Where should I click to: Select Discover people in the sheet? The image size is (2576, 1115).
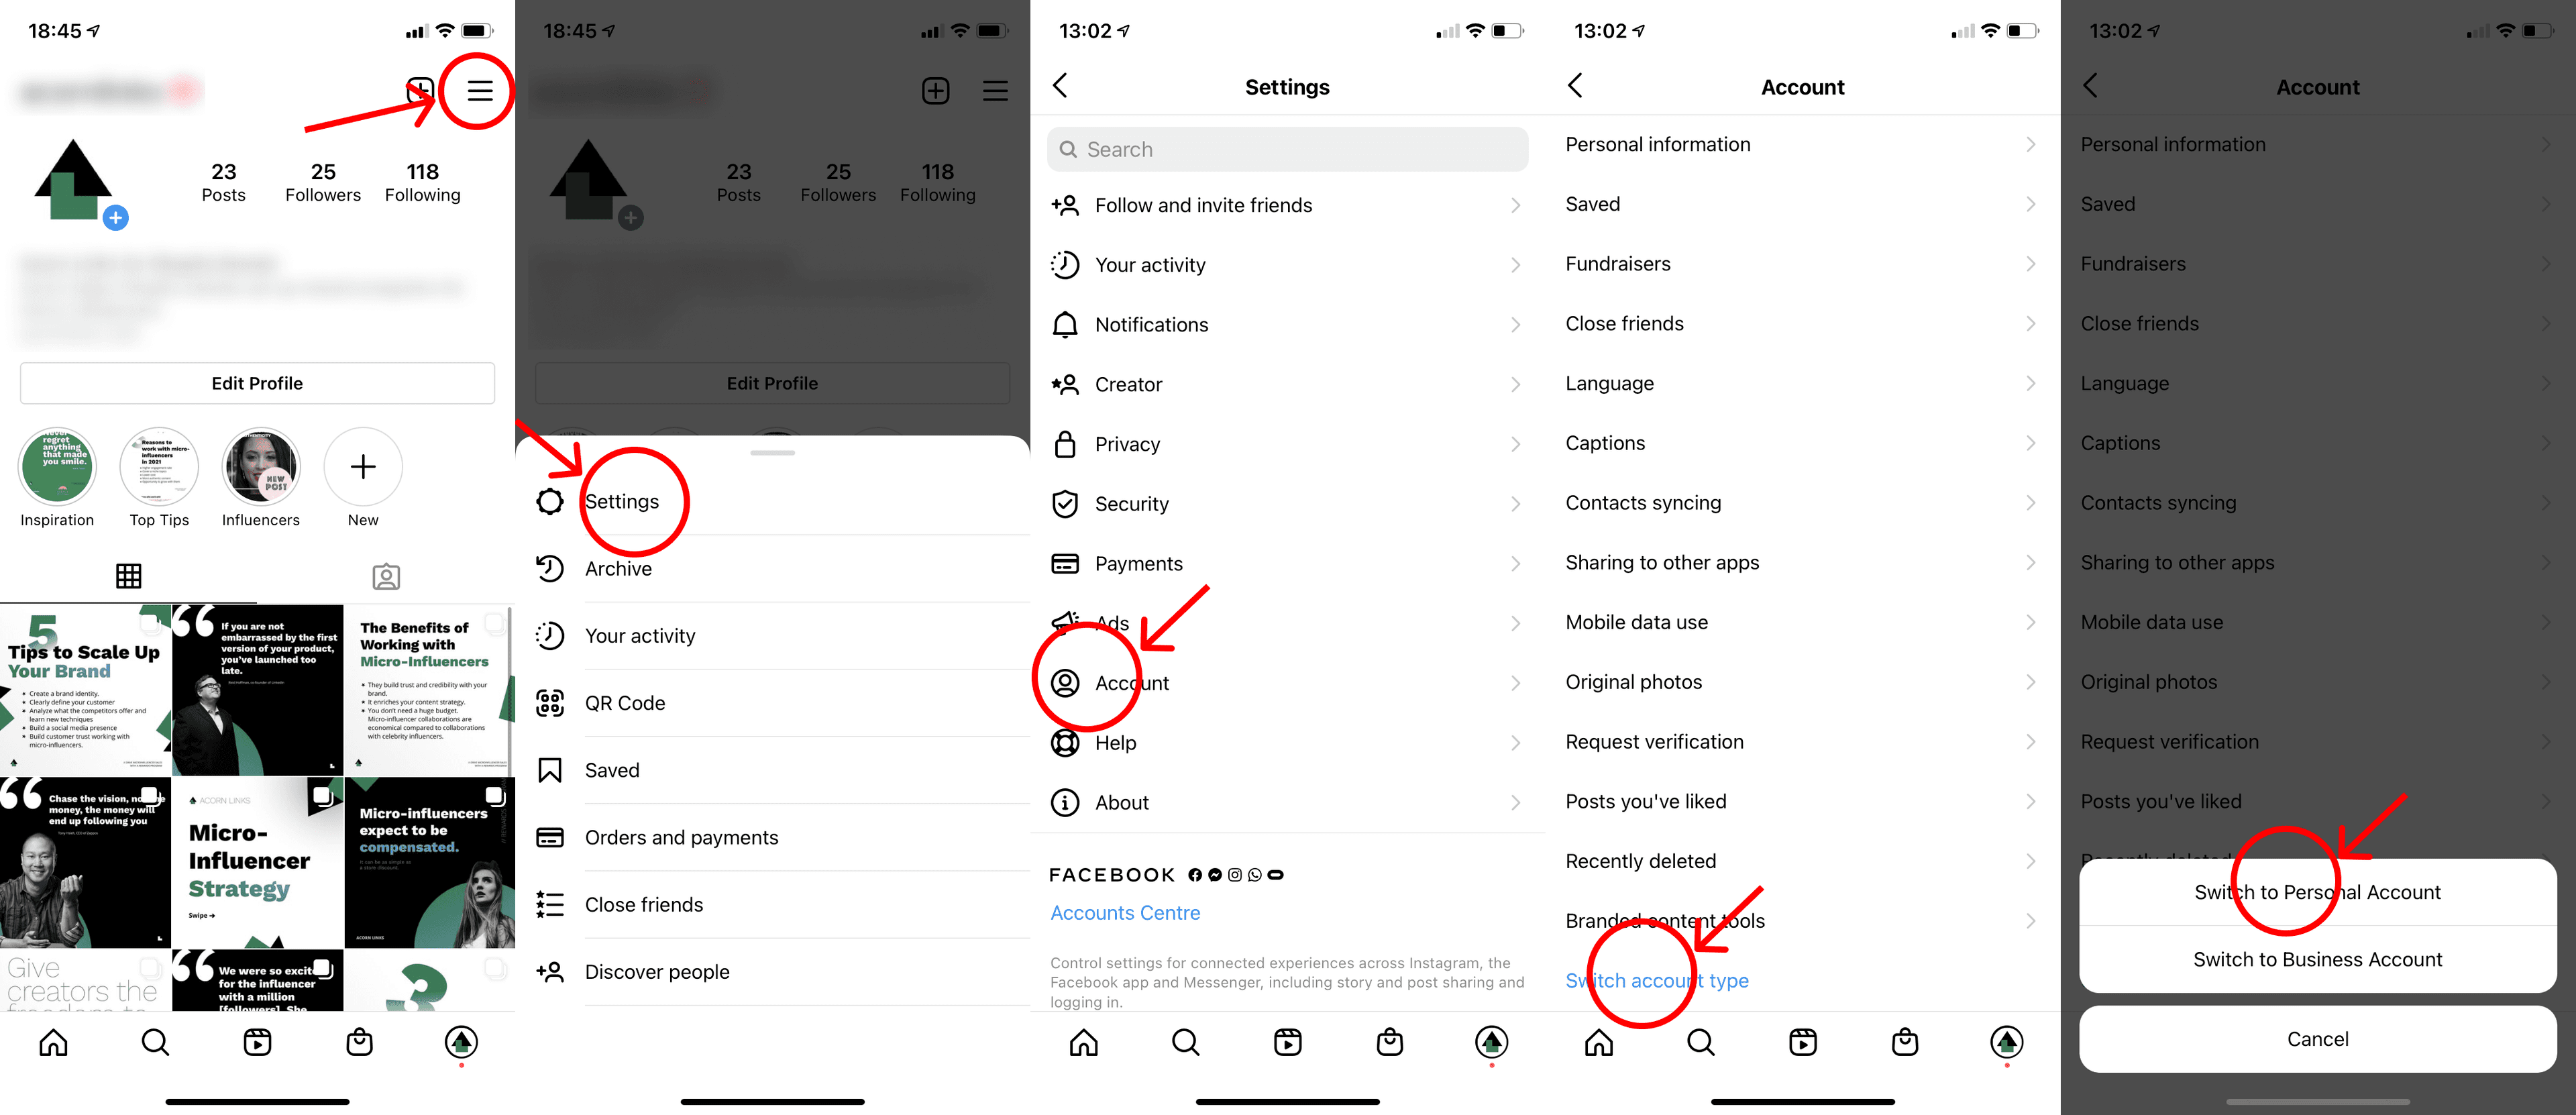772,971
